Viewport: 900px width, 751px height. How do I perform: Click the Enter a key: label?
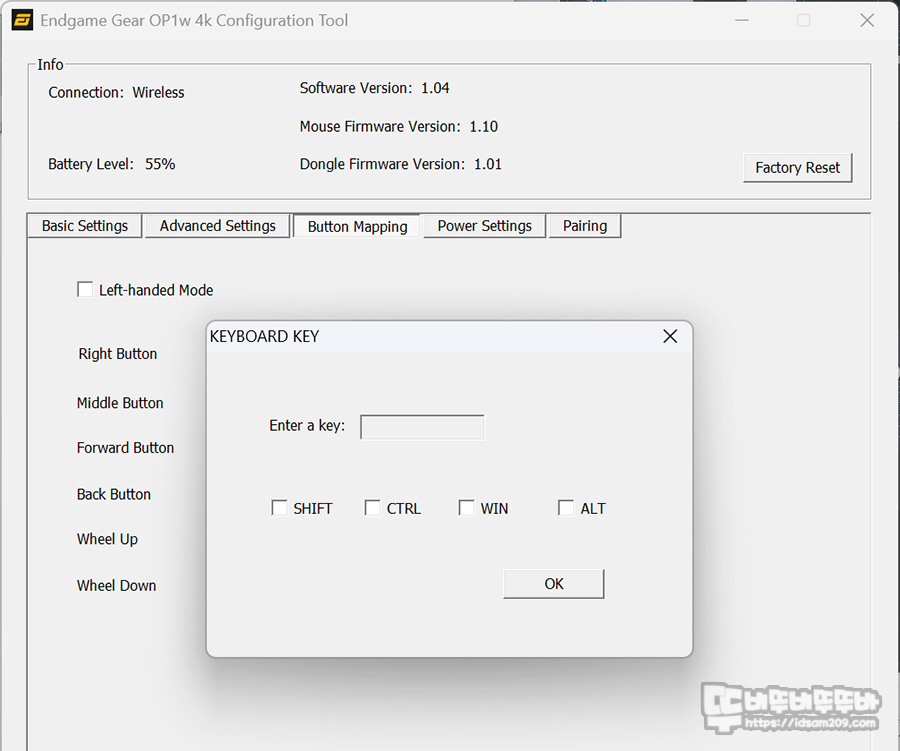(x=307, y=425)
